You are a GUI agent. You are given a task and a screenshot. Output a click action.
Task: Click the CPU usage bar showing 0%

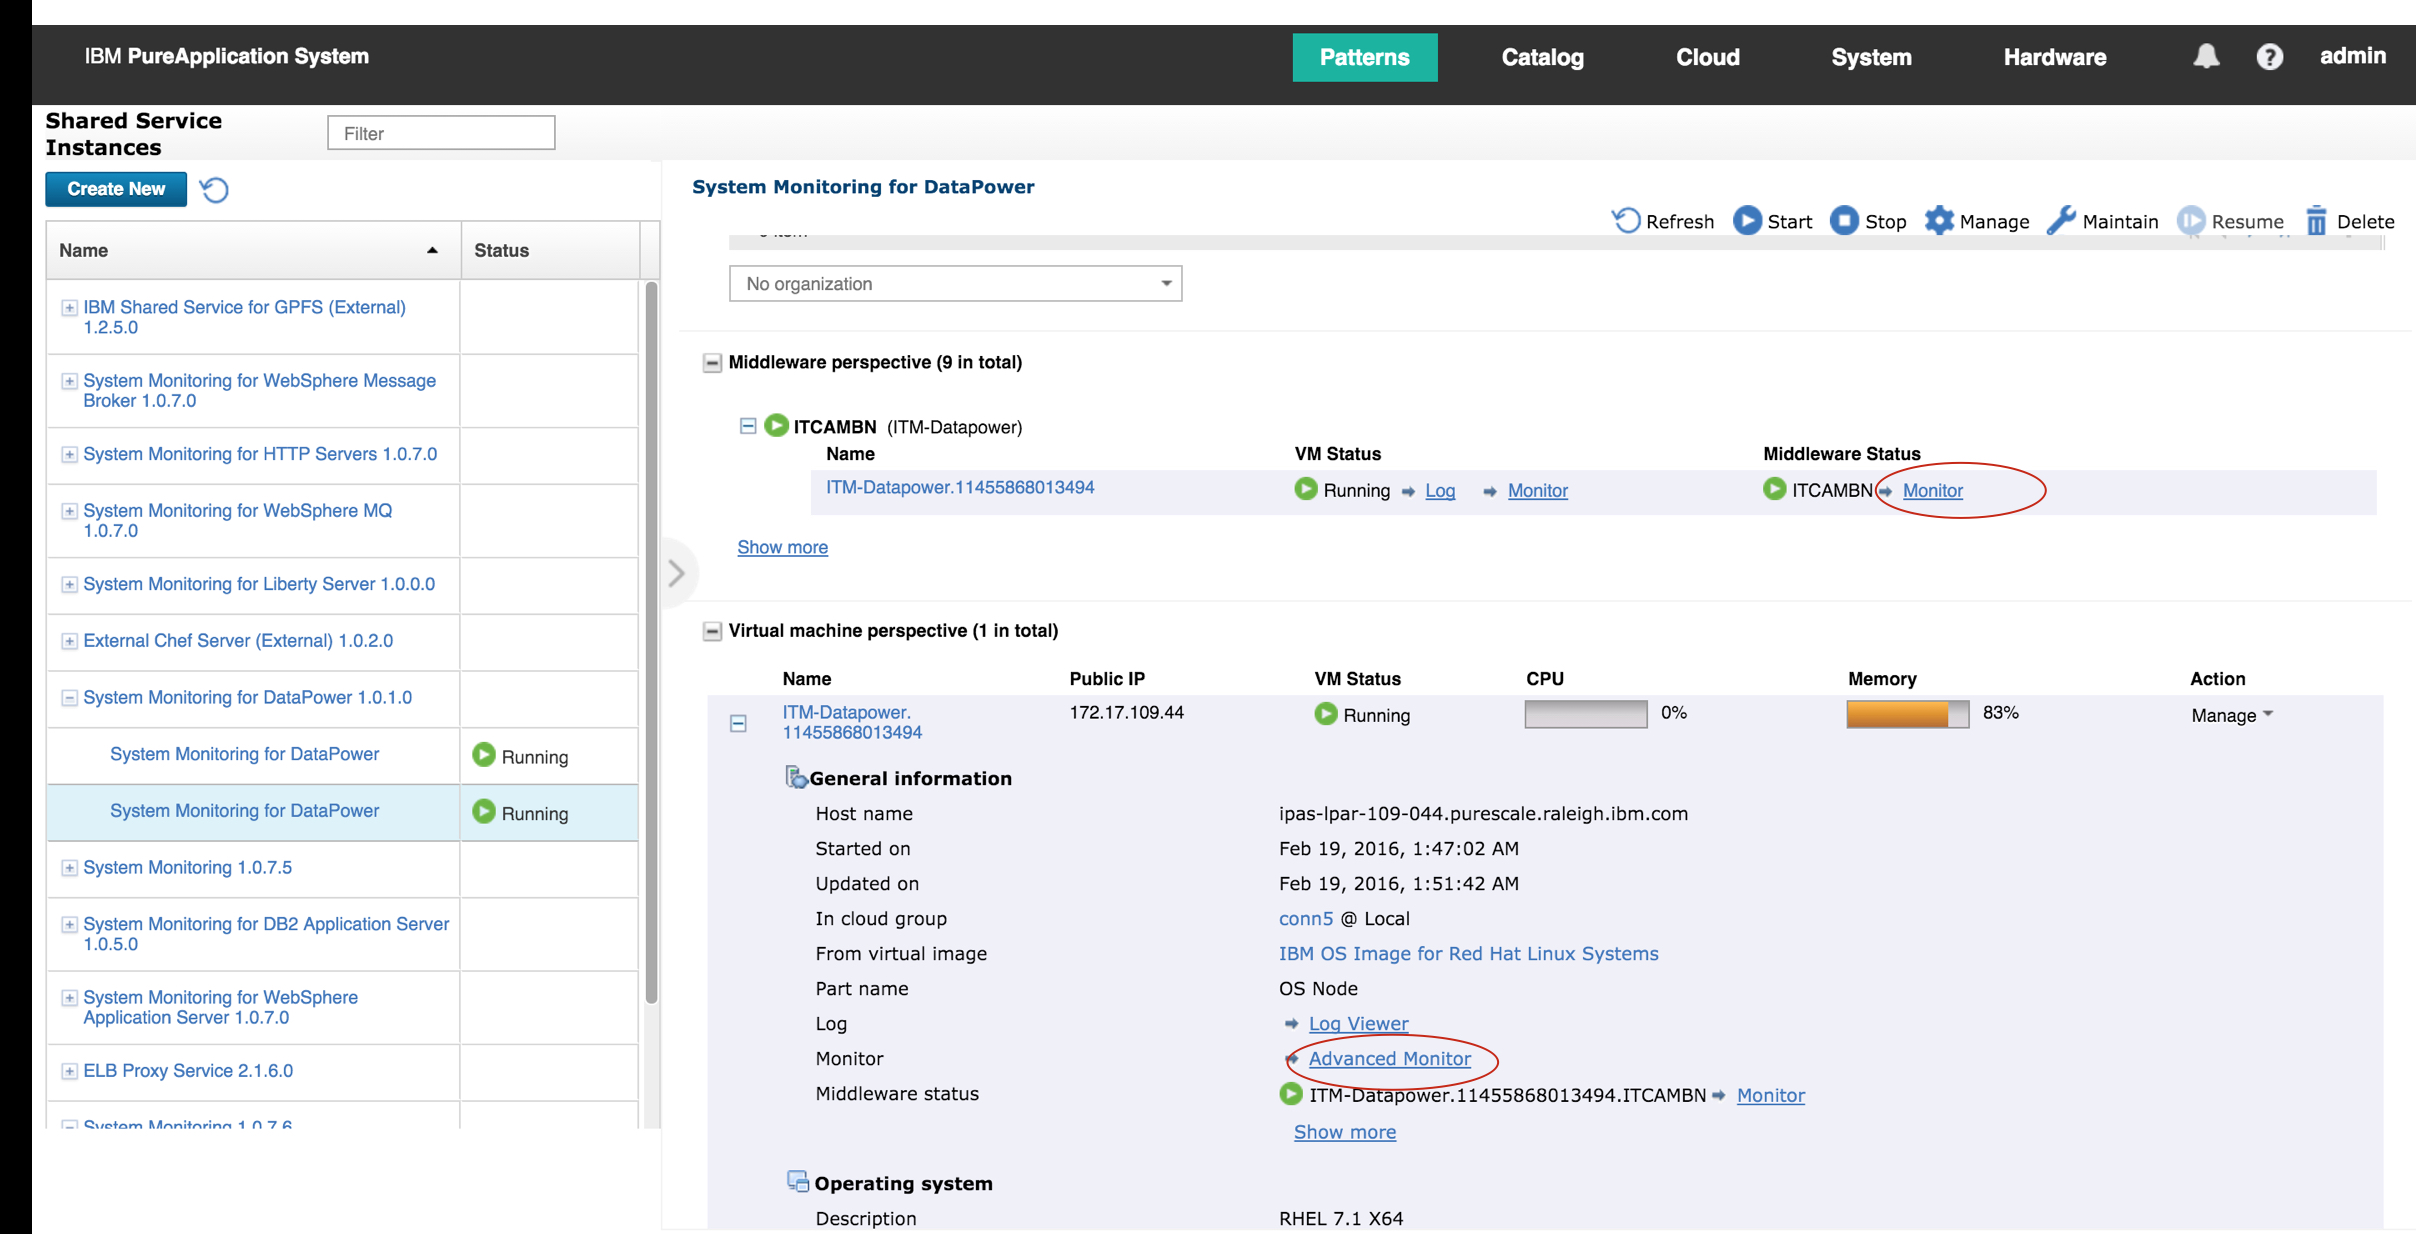(1585, 714)
